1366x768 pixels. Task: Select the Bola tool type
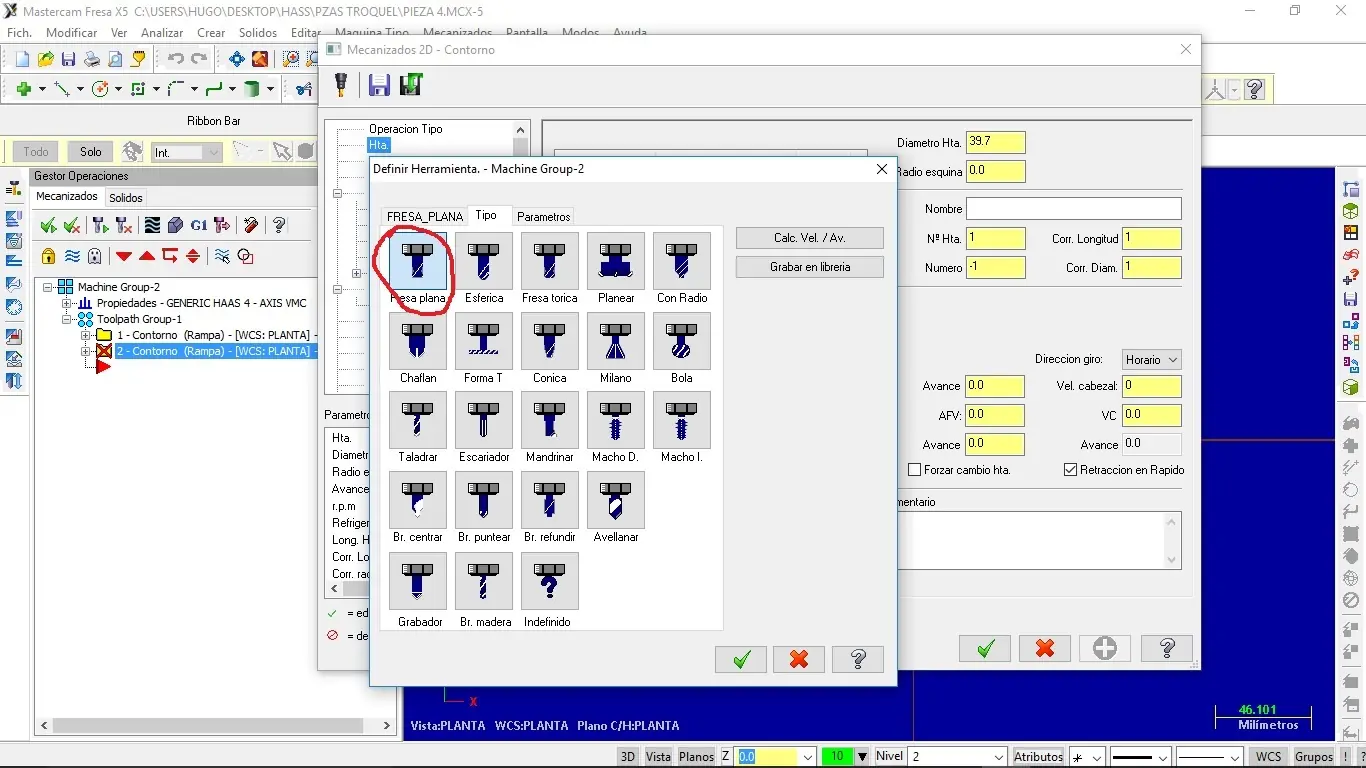[x=682, y=341]
